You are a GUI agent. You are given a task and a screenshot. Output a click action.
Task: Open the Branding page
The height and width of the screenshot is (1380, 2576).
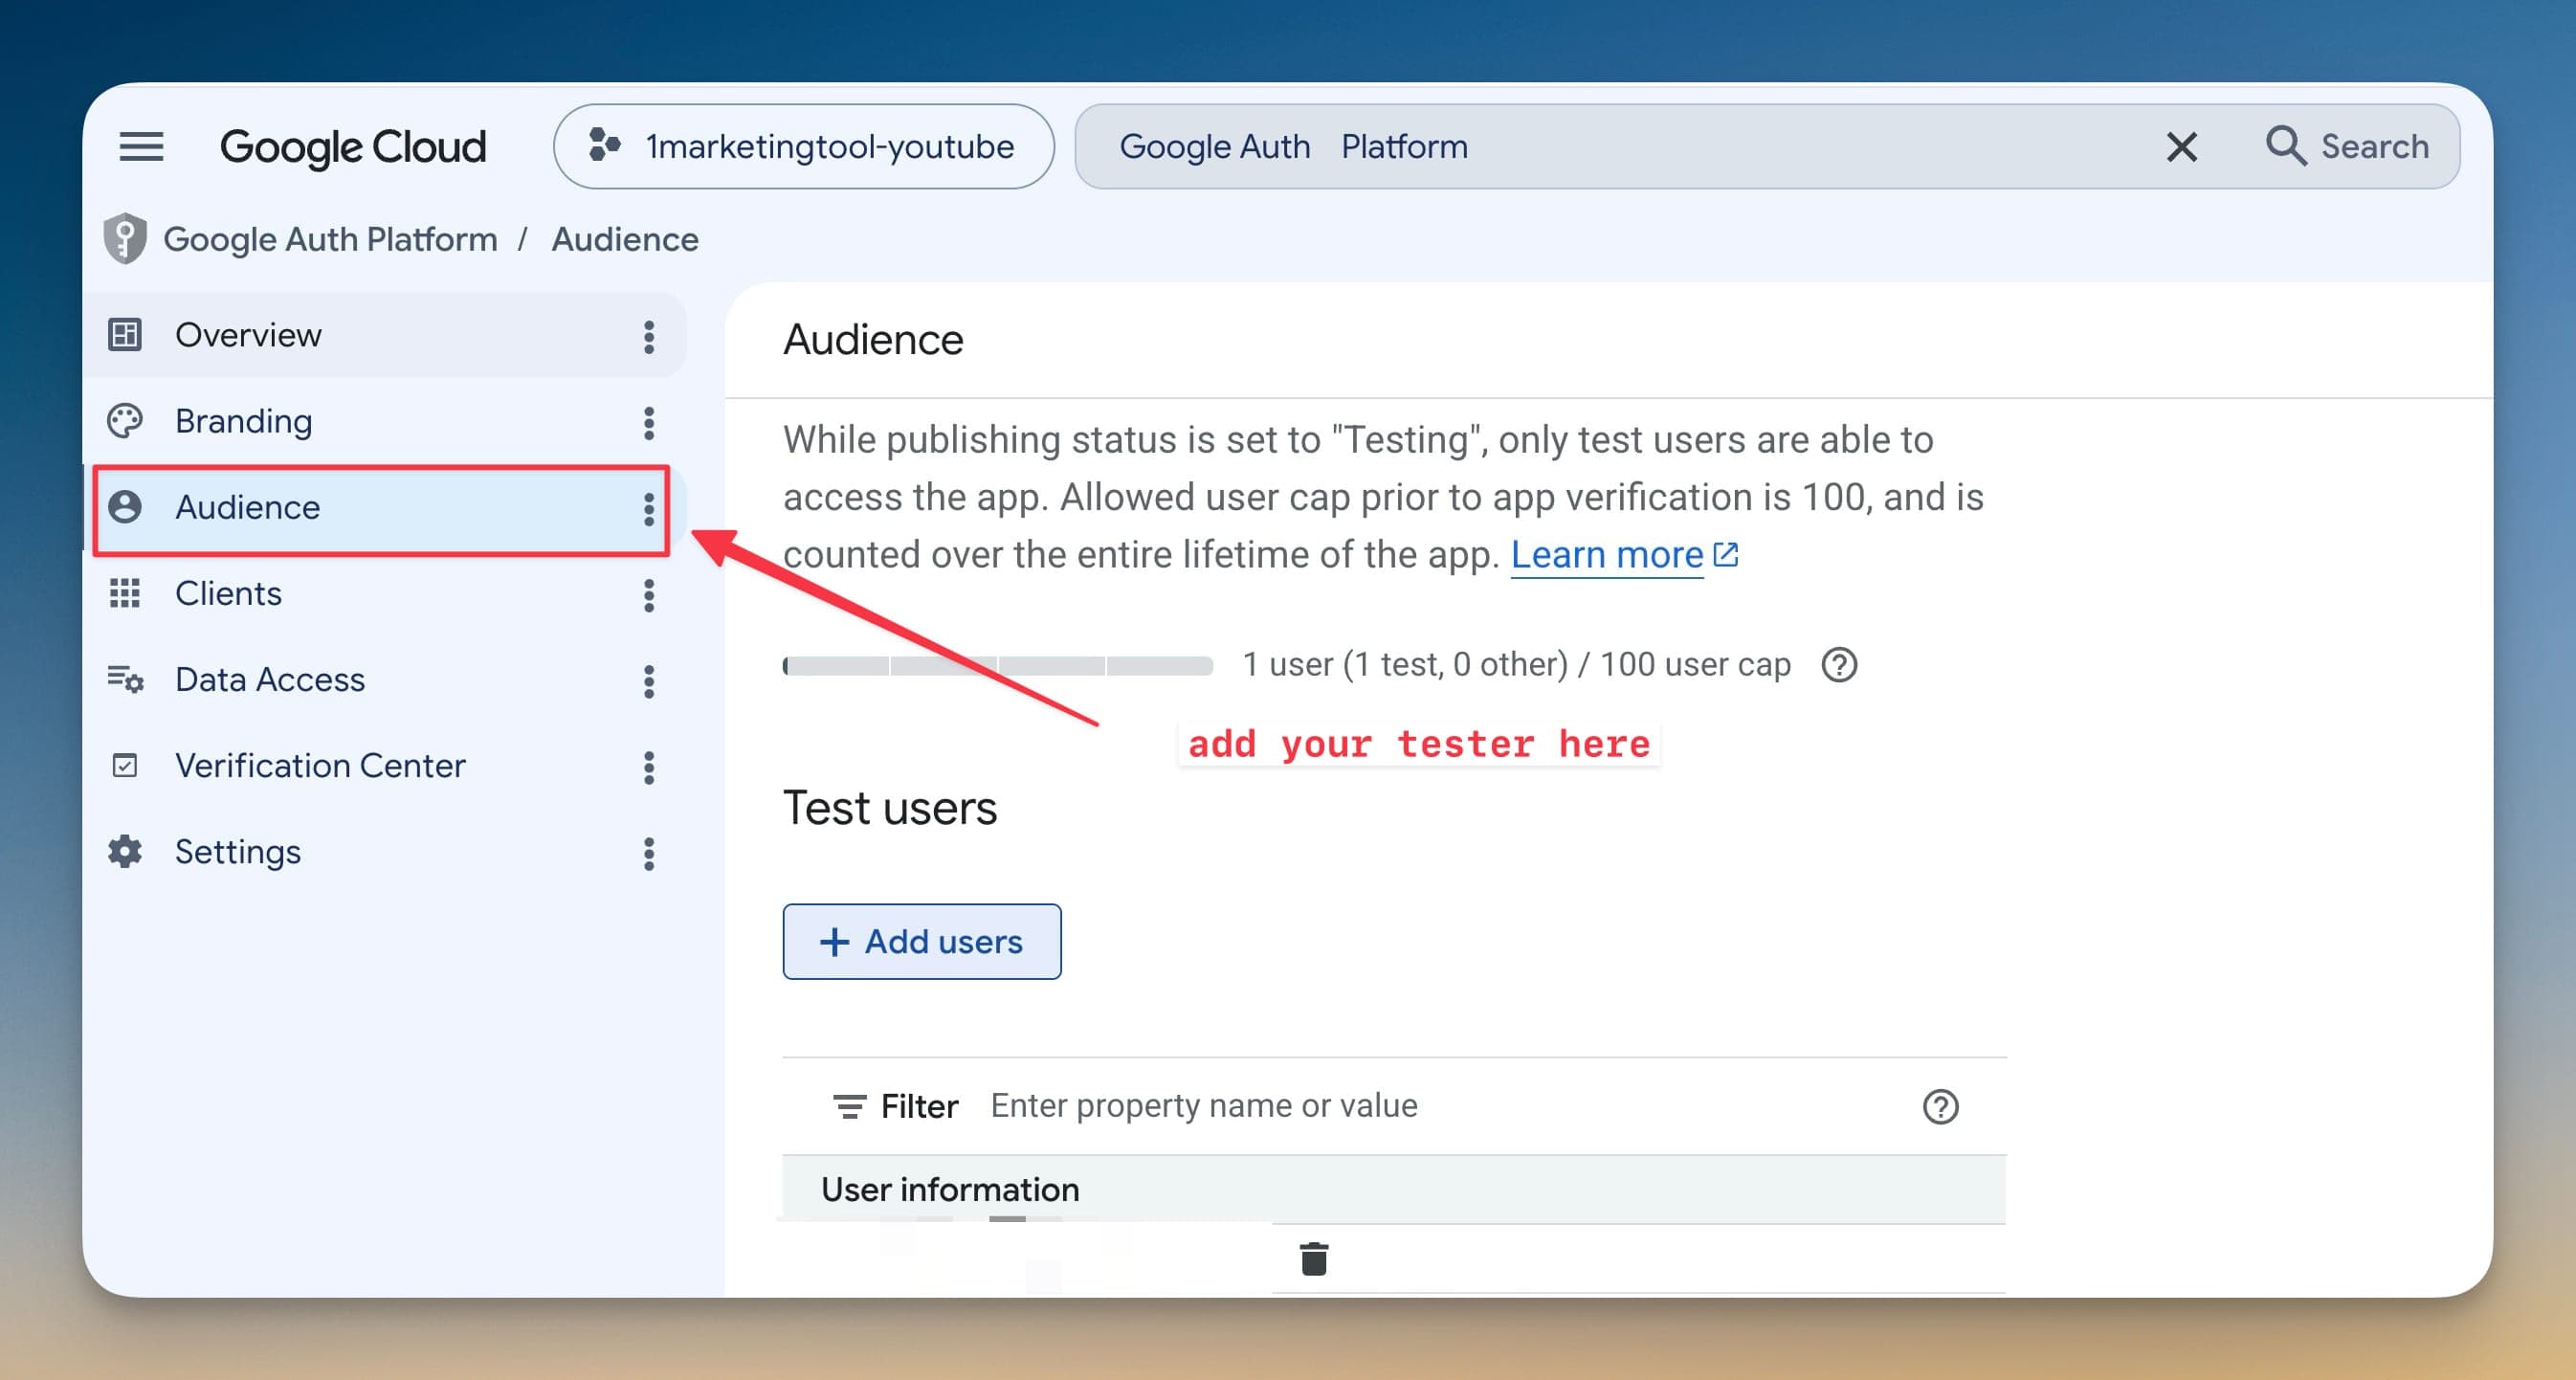point(385,421)
